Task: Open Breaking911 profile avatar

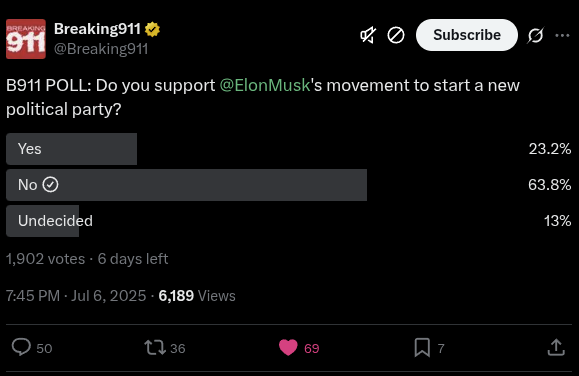Action: click(x=26, y=39)
